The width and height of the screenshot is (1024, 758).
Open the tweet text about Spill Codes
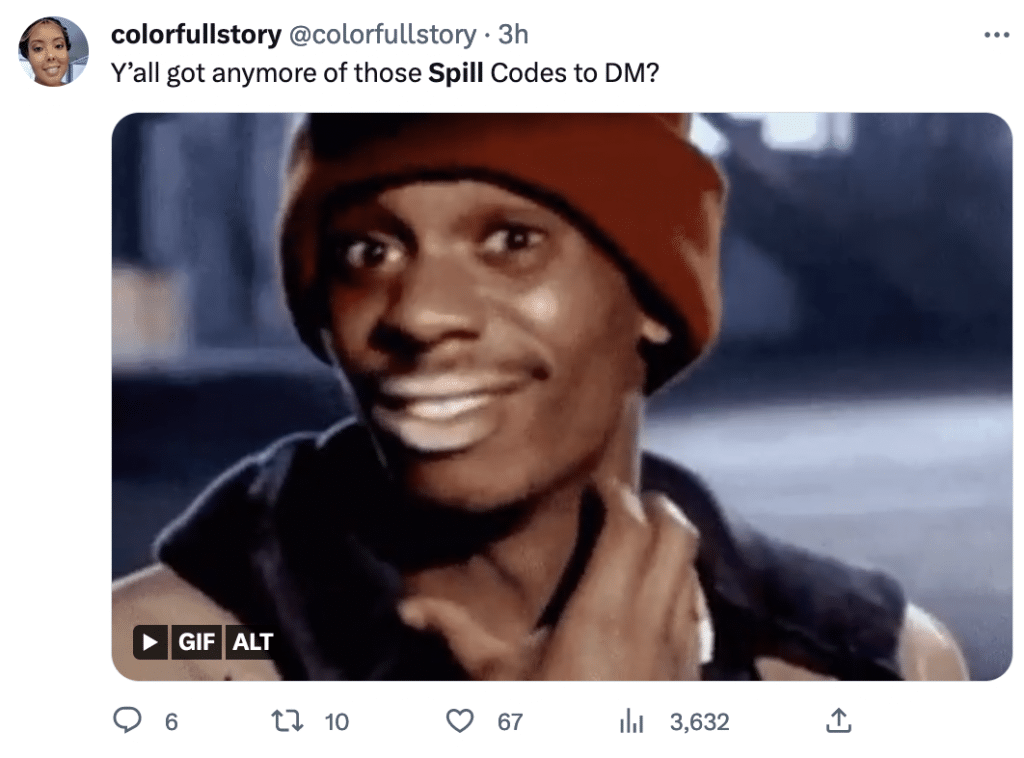click(385, 72)
